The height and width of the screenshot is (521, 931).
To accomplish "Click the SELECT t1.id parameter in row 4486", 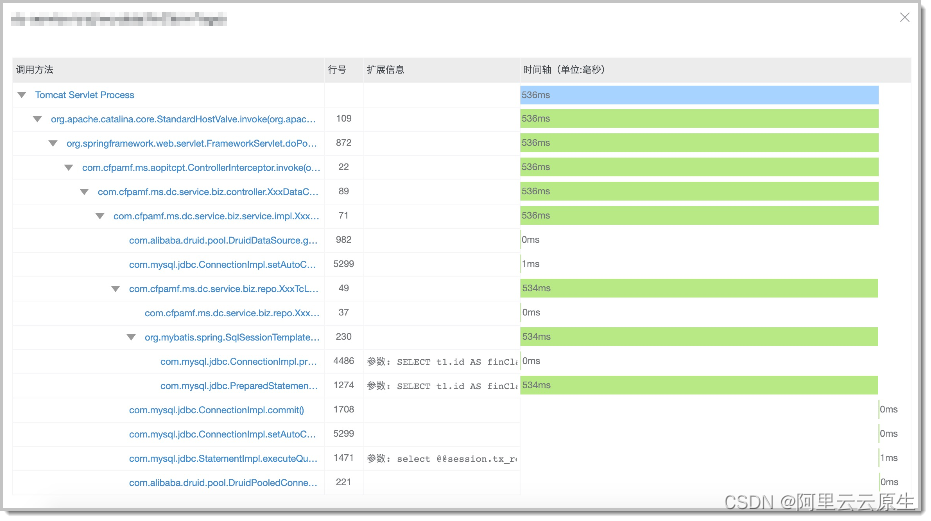I will click(x=442, y=362).
